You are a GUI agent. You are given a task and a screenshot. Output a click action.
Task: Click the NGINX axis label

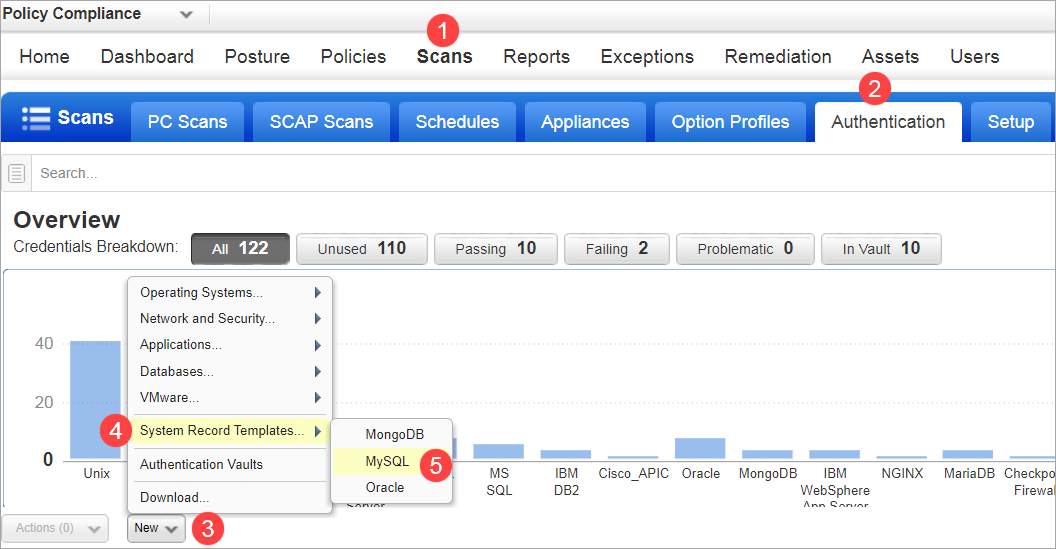pos(902,474)
